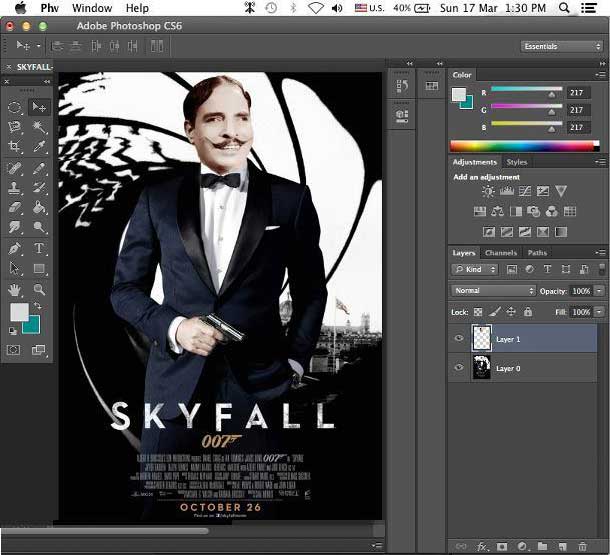Open the Window menu
The width and height of the screenshot is (610, 555).
tap(92, 8)
